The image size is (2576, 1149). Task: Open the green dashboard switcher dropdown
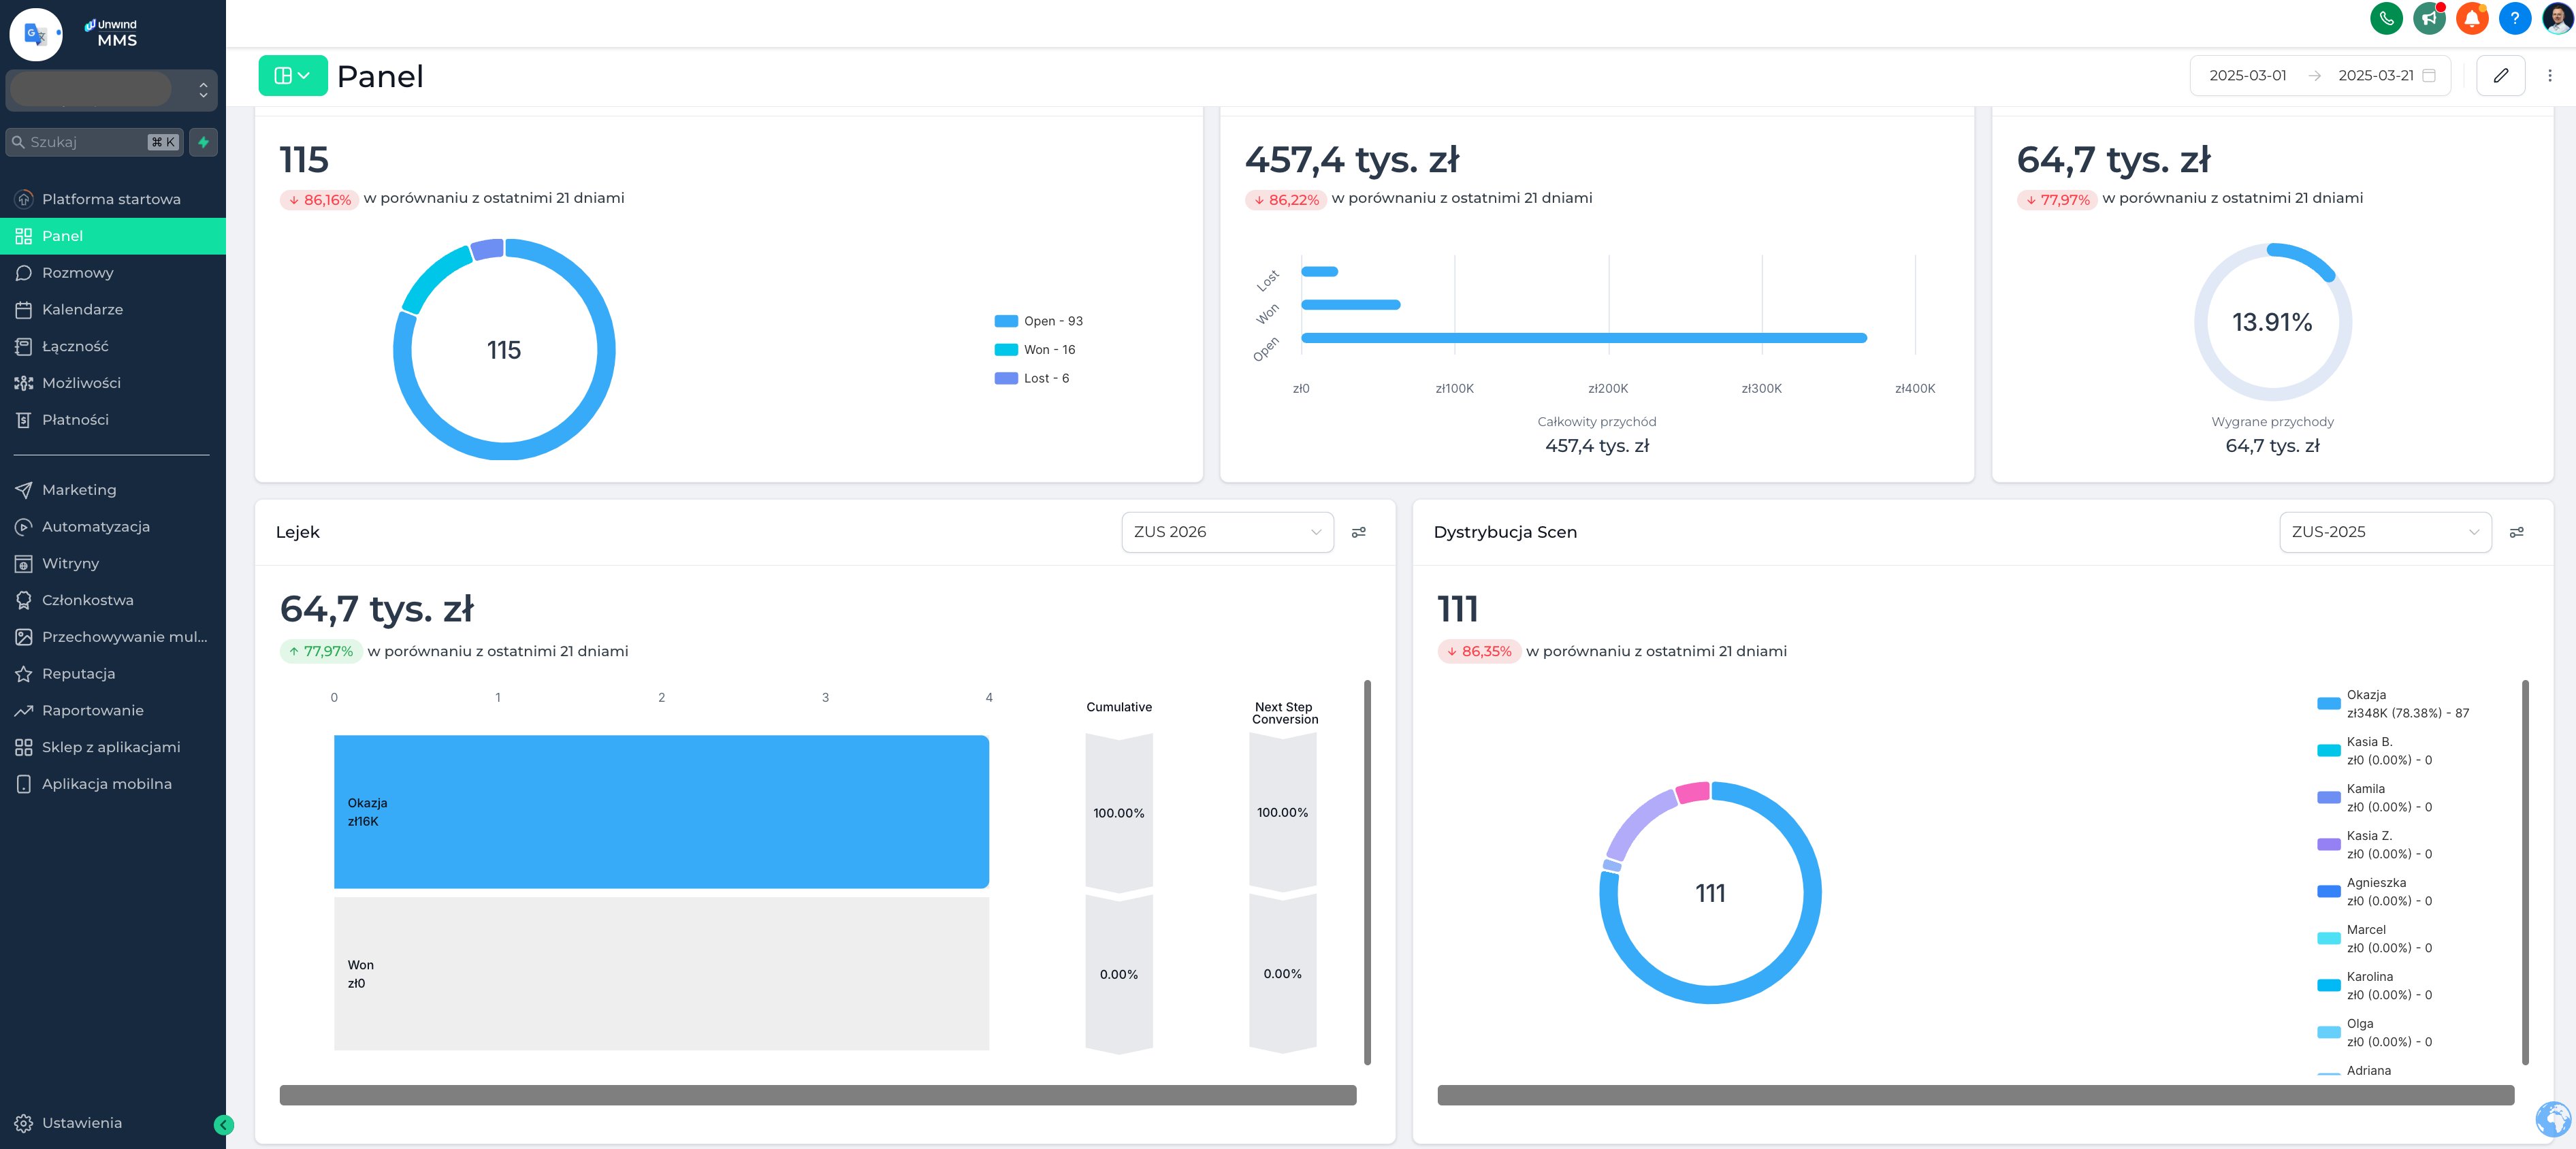pyautogui.click(x=292, y=76)
